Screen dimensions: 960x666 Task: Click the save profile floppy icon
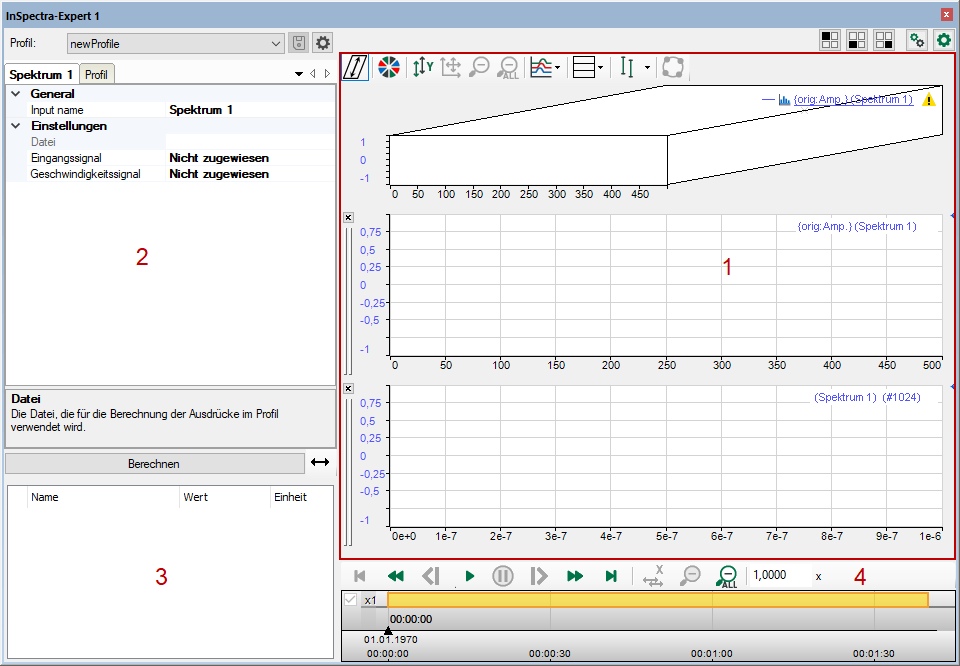point(299,43)
